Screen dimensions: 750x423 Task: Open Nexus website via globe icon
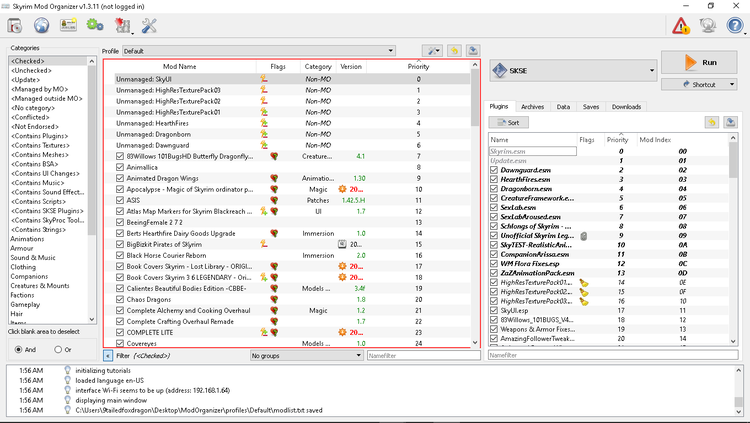tap(42, 25)
